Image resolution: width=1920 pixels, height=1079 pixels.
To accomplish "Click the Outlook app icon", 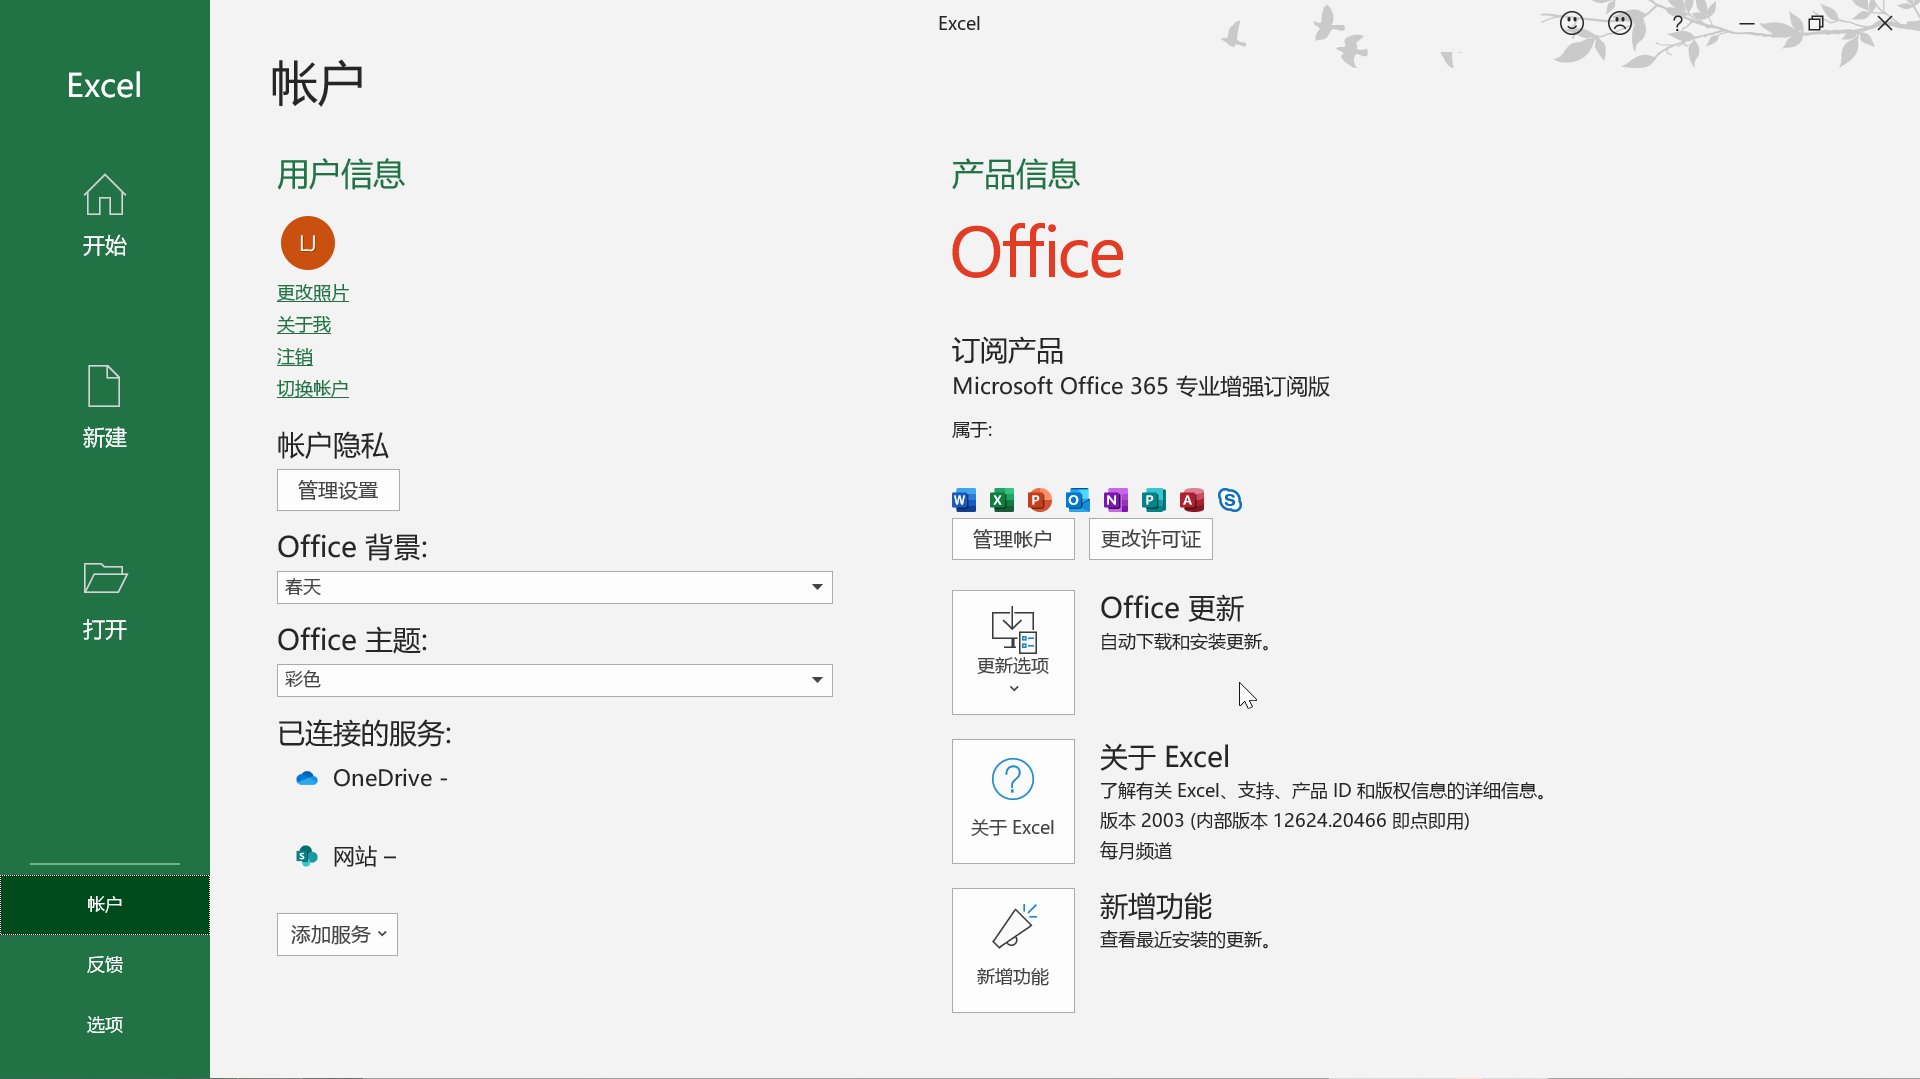I will (1078, 500).
